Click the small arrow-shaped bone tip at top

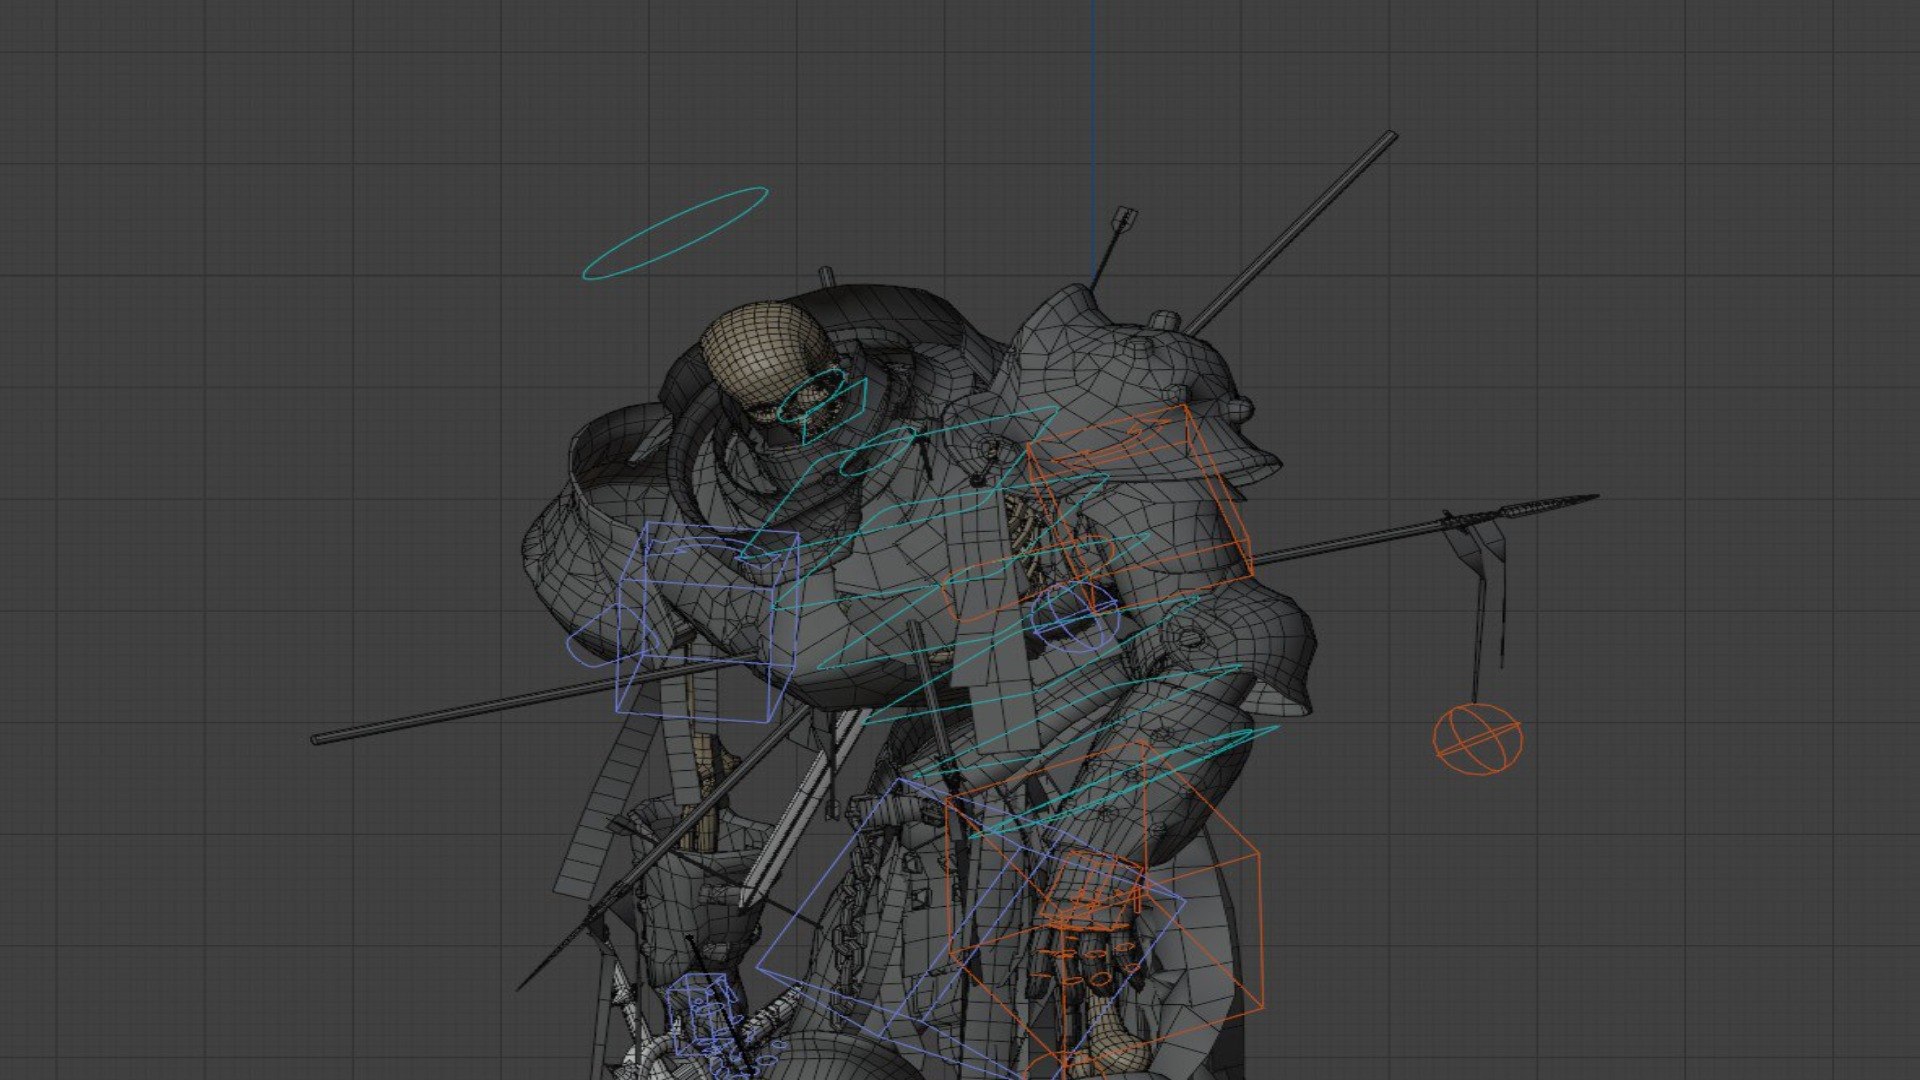pos(1126,218)
